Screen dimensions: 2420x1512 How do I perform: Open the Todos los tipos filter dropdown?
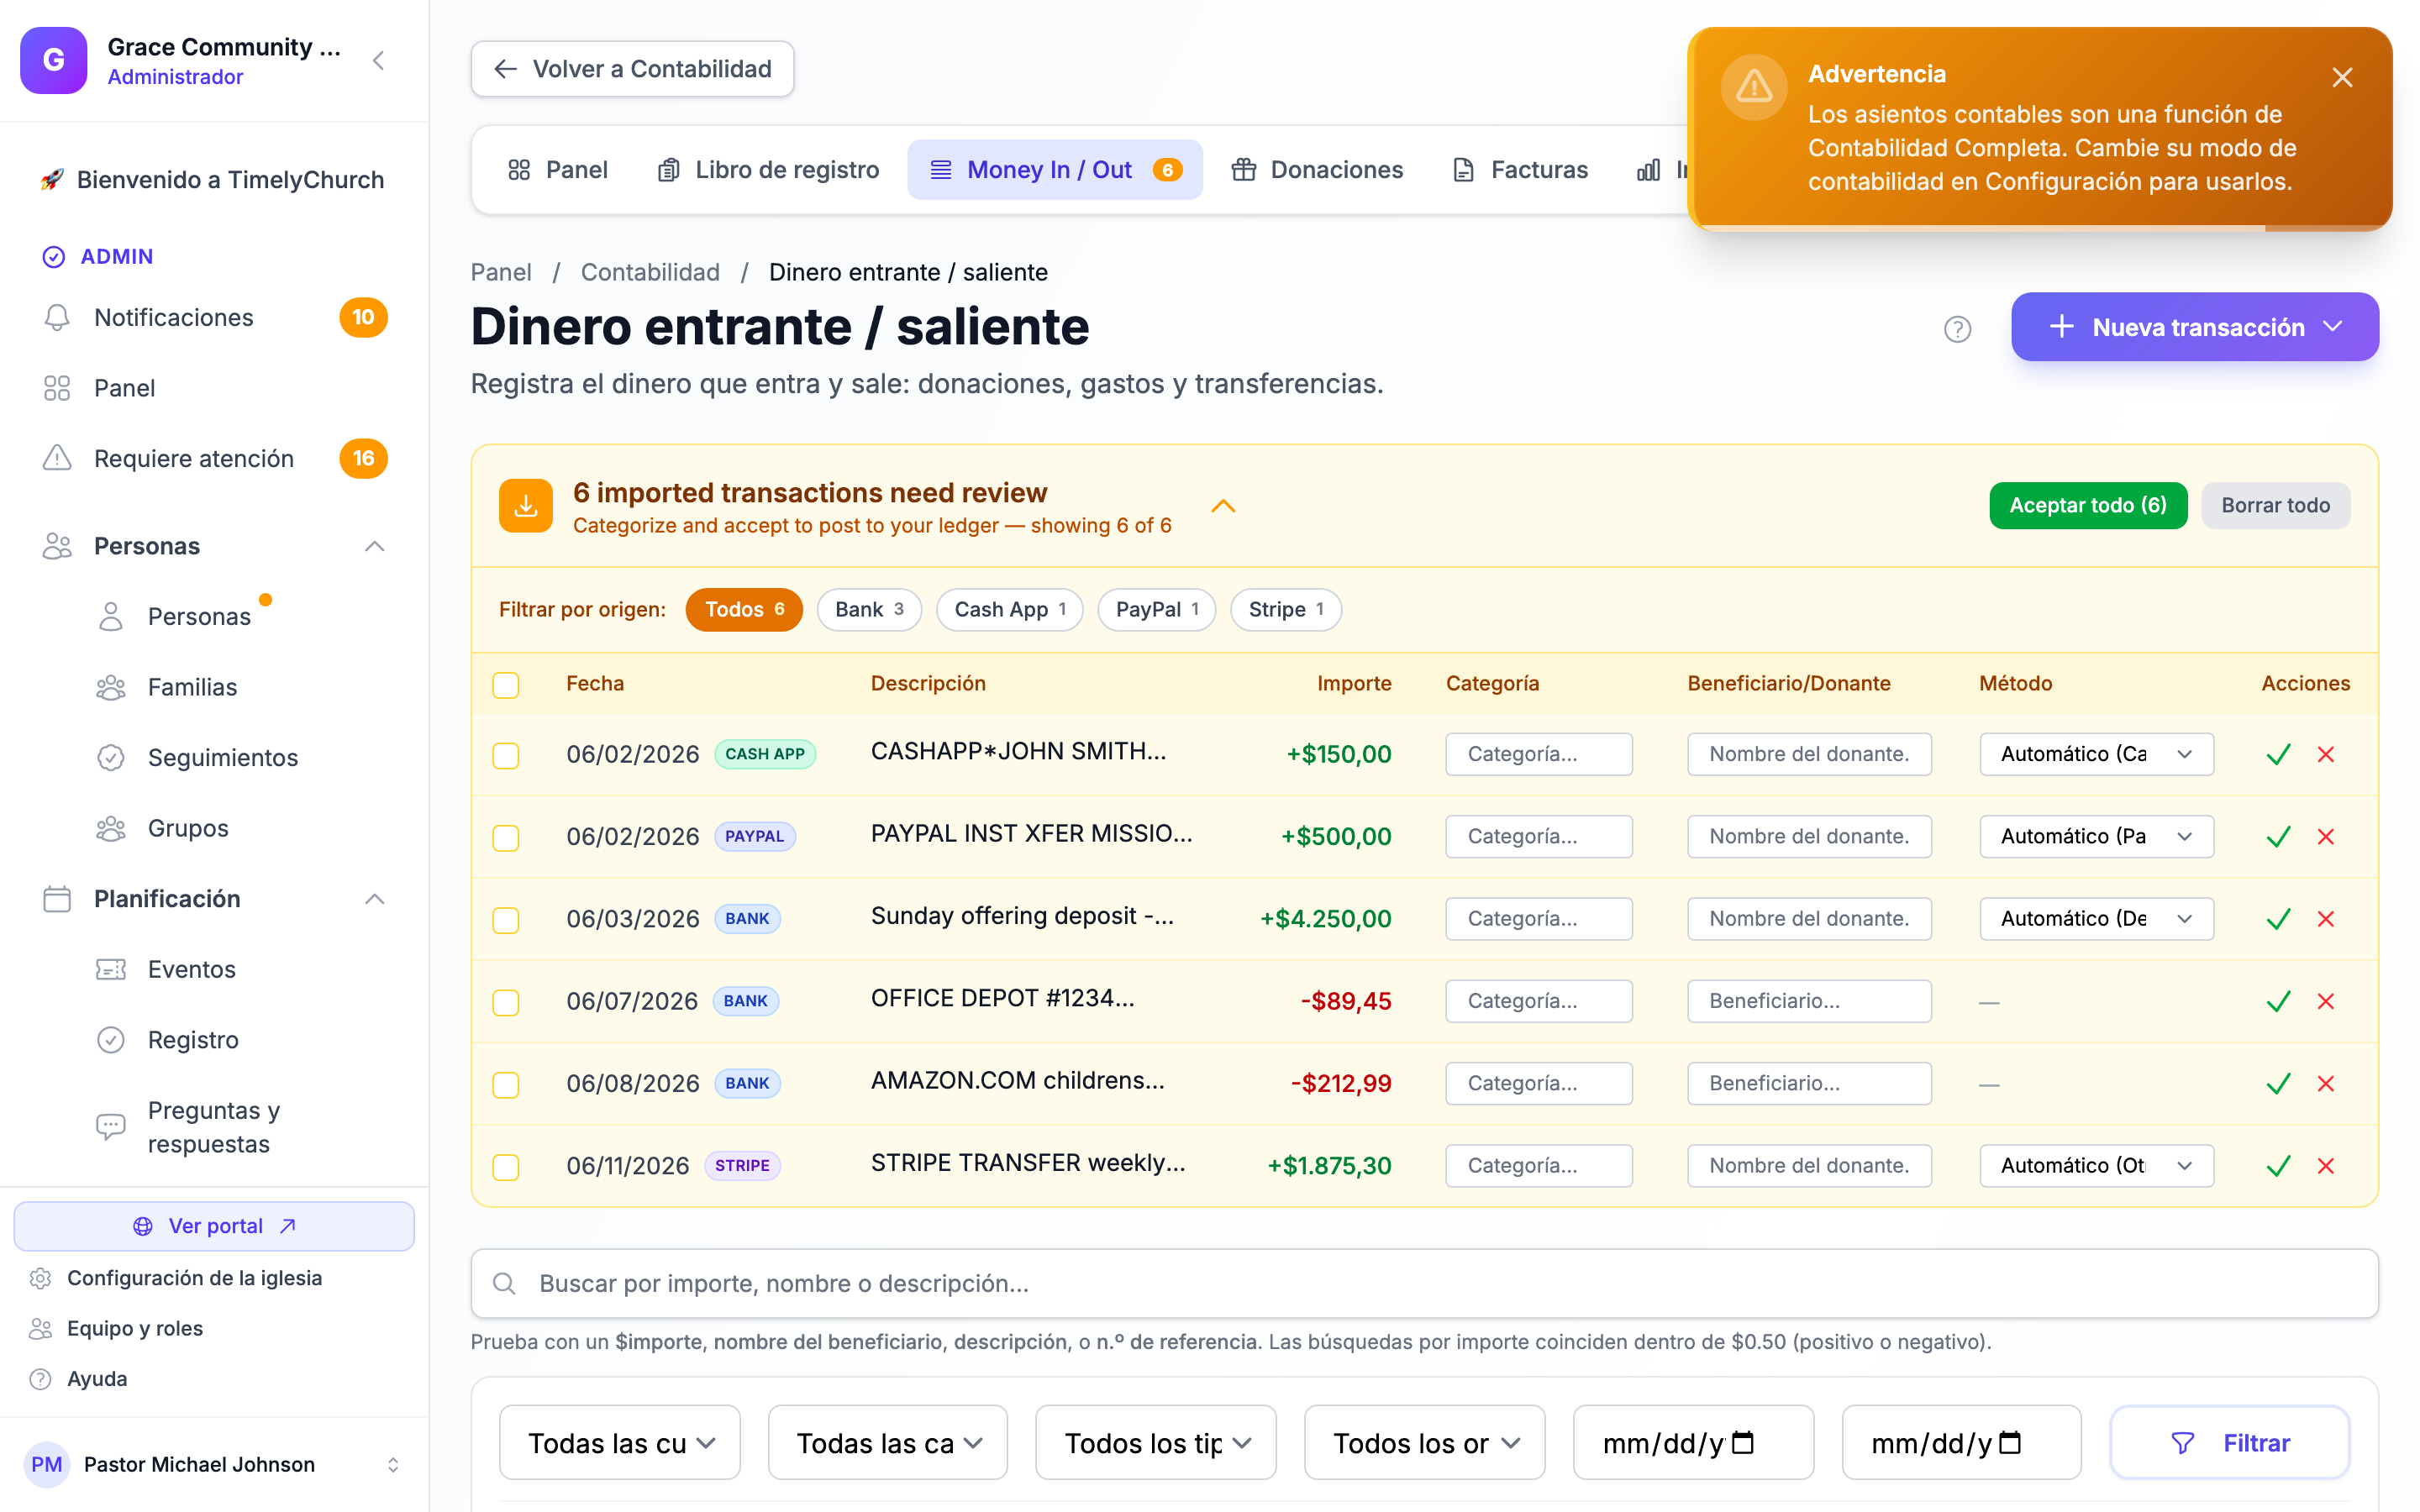click(1156, 1443)
